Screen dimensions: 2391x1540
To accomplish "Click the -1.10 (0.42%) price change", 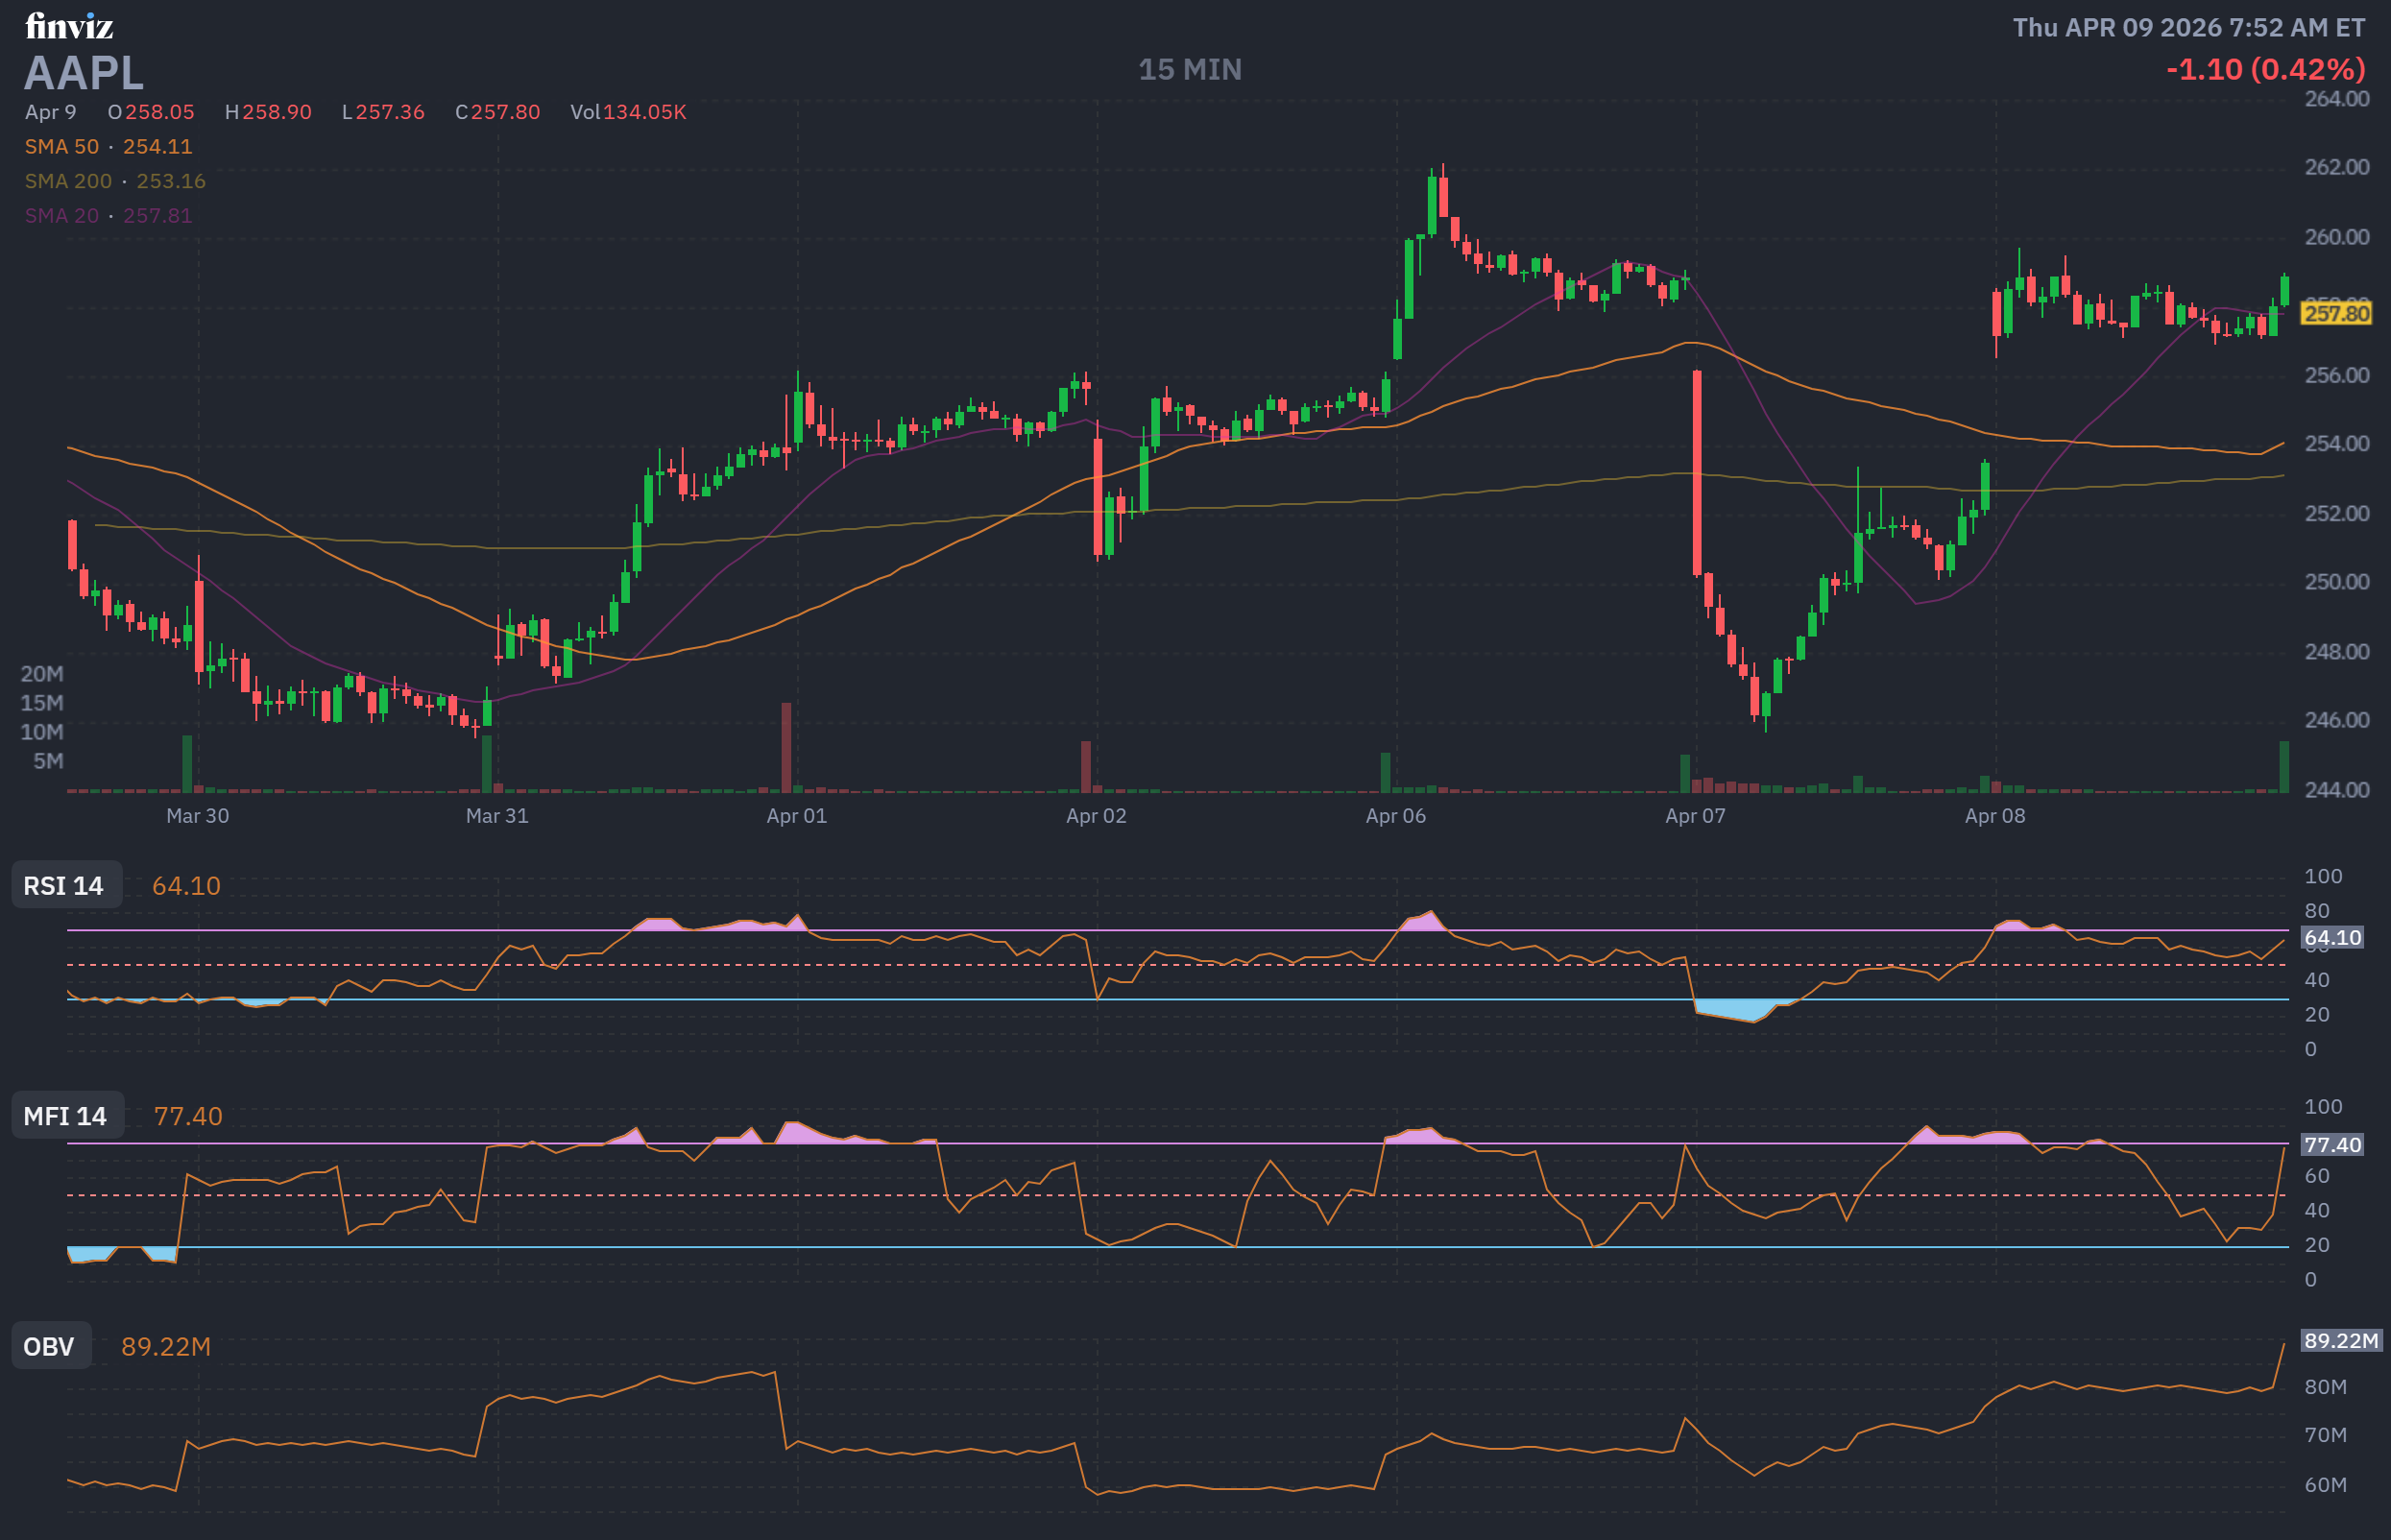I will (x=2265, y=69).
